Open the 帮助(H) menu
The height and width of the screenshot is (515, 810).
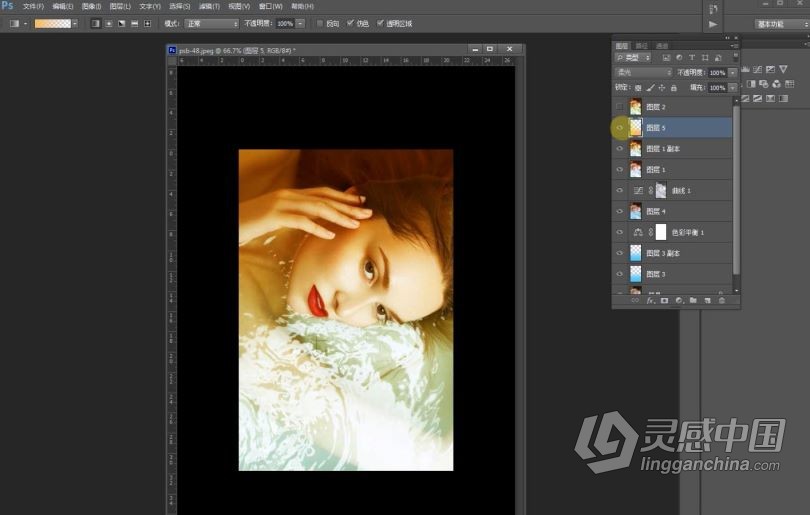302,6
